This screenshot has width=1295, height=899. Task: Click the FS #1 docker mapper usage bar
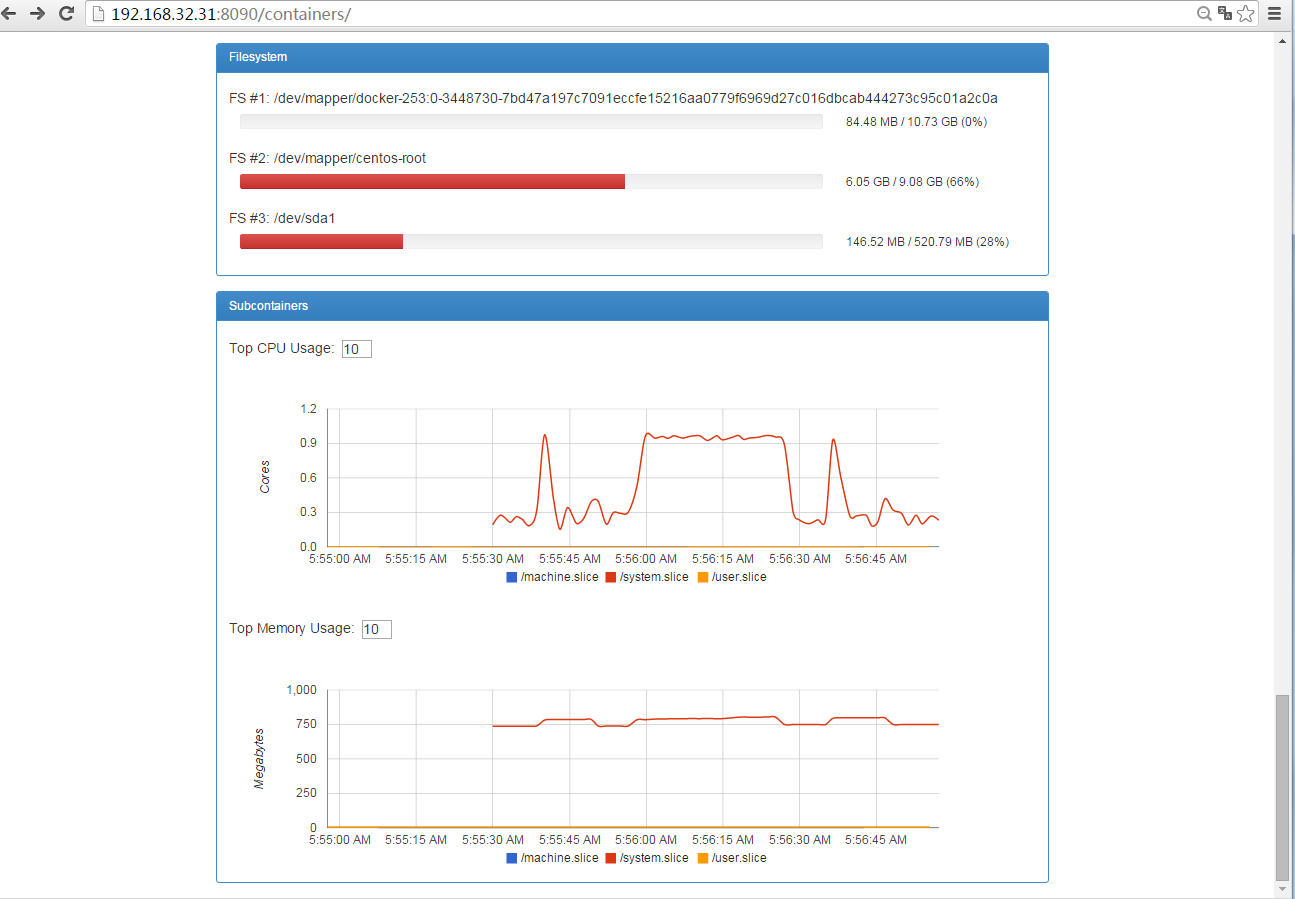(531, 122)
